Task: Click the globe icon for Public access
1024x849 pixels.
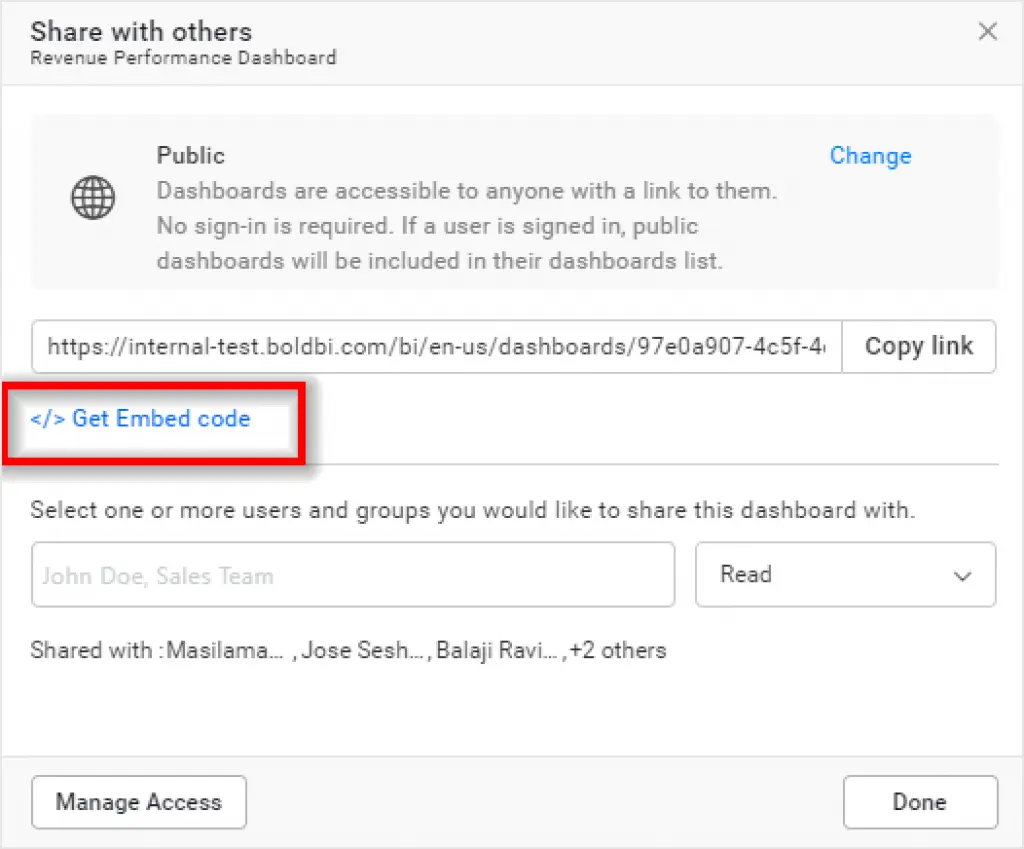Action: click(93, 199)
